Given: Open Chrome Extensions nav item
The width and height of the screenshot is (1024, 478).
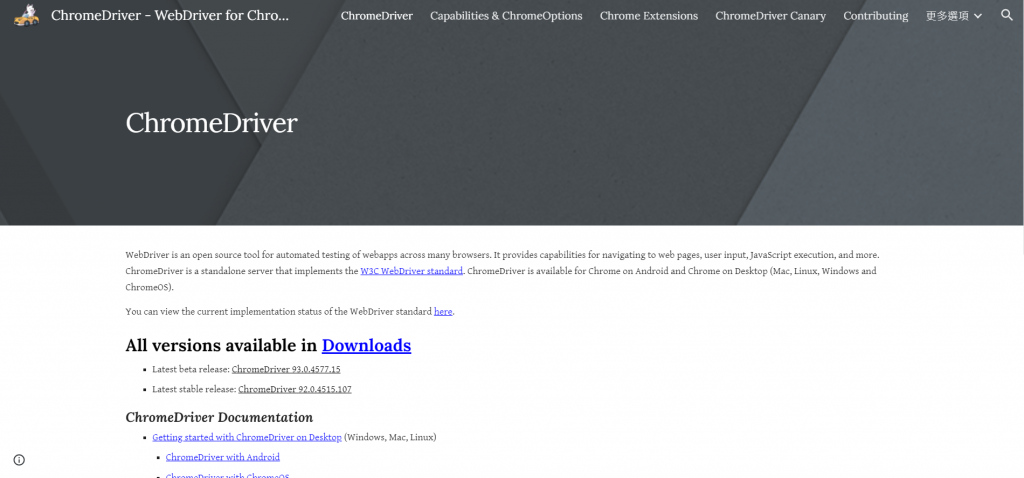Looking at the screenshot, I should point(648,16).
